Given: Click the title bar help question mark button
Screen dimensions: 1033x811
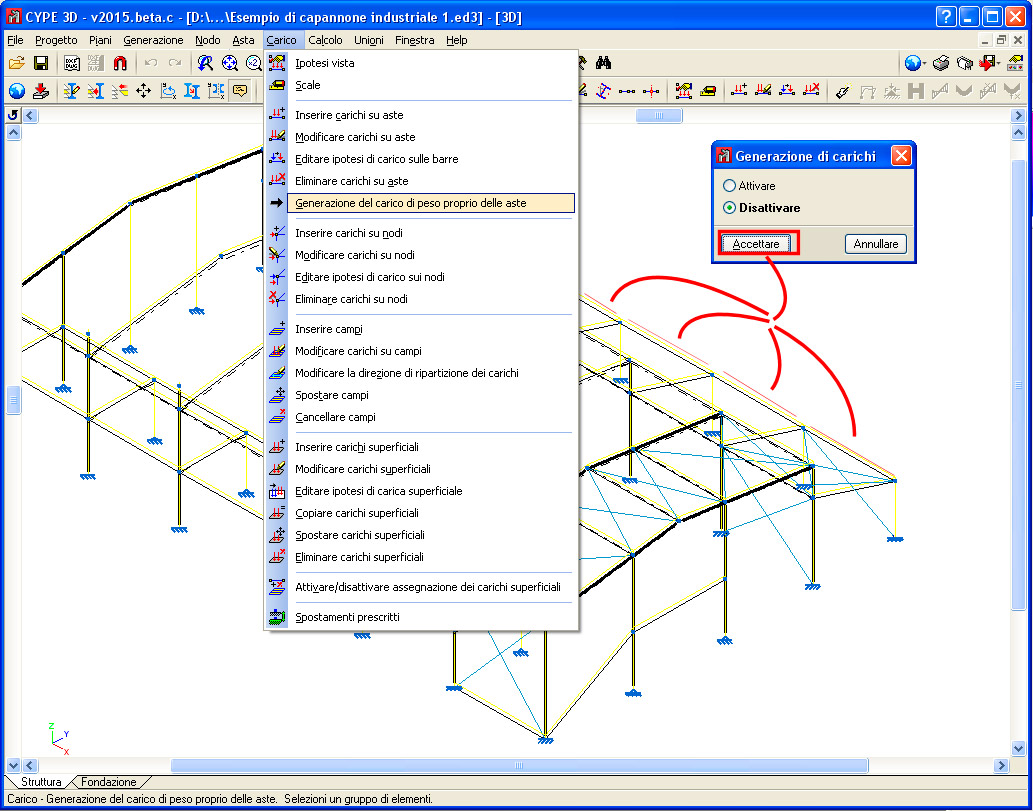Looking at the screenshot, I should tap(946, 16).
